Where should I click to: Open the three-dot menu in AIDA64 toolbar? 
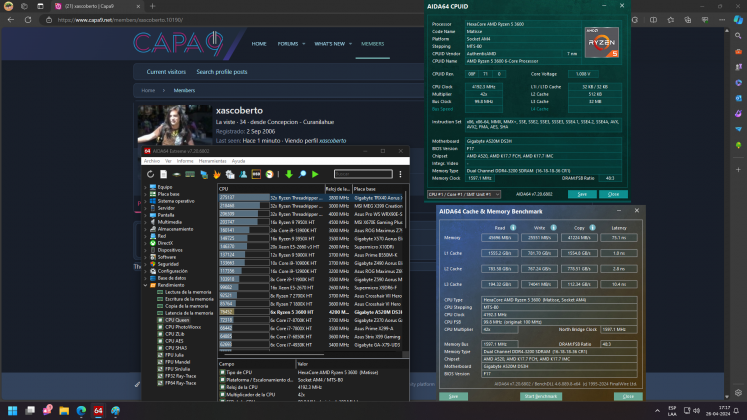[x=400, y=174]
